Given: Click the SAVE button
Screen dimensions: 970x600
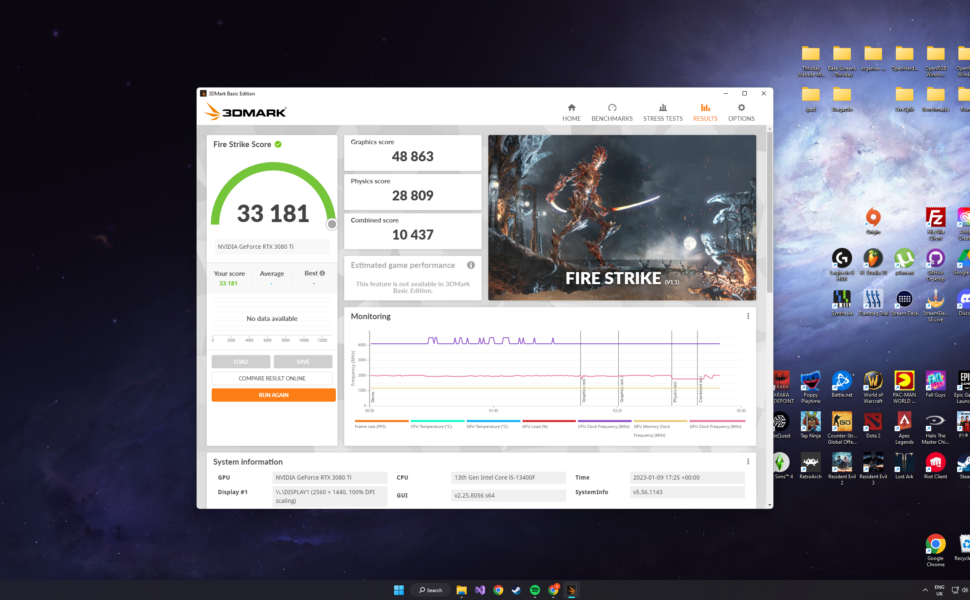Looking at the screenshot, I should (x=303, y=361).
